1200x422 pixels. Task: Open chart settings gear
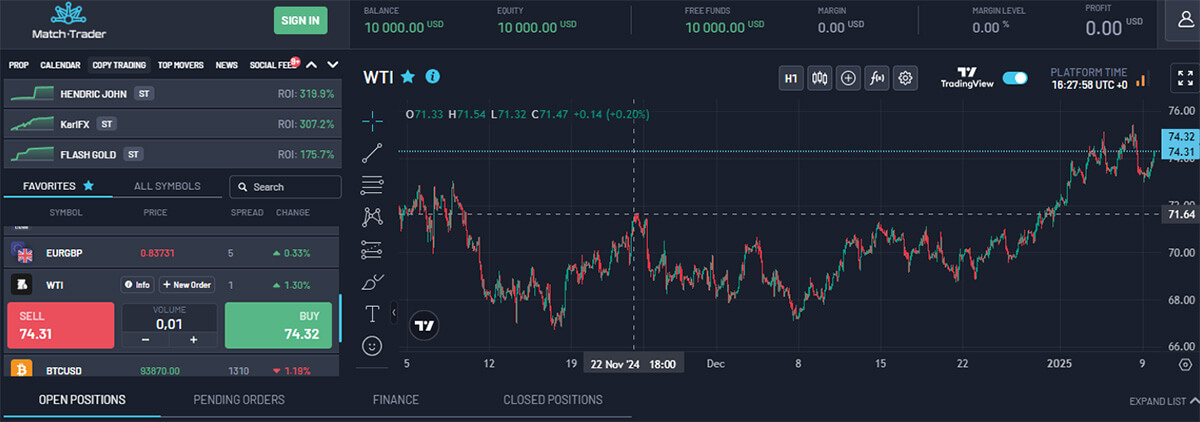(906, 78)
